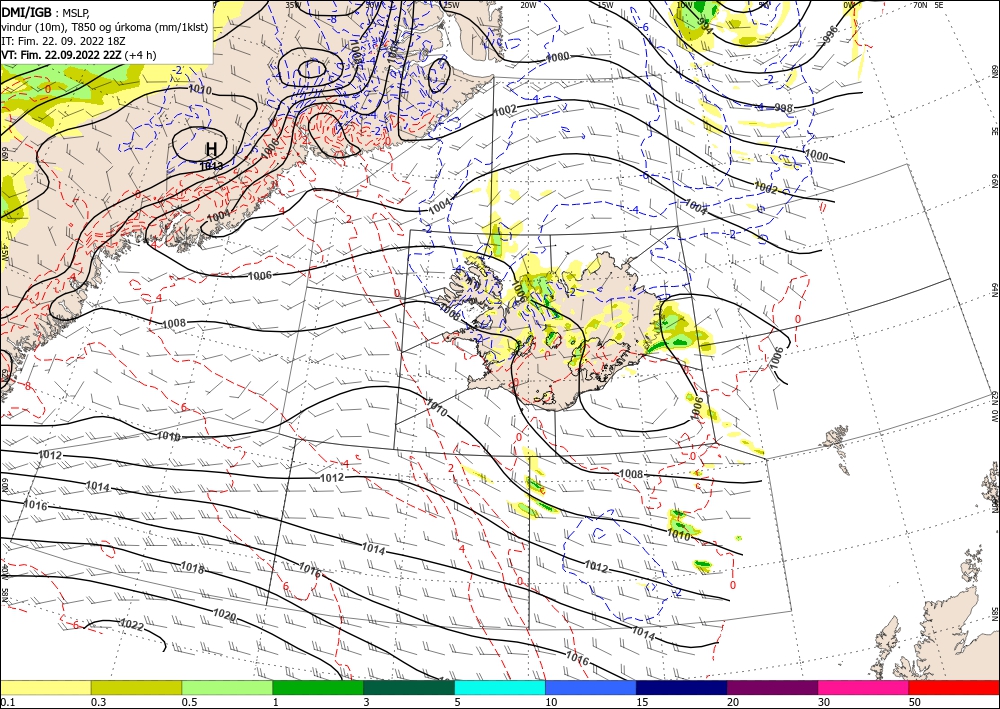
Task: Click the purple 20–30 legend band
Action: [772, 687]
